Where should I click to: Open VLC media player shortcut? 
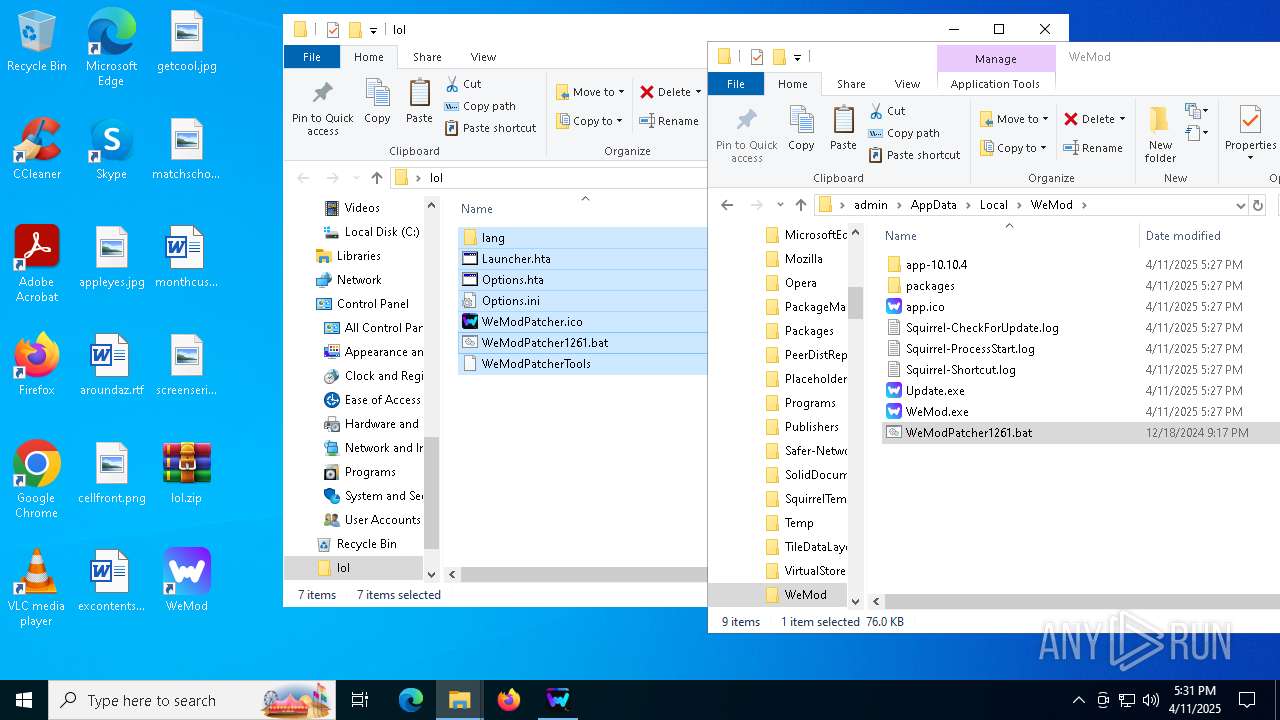pyautogui.click(x=37, y=588)
